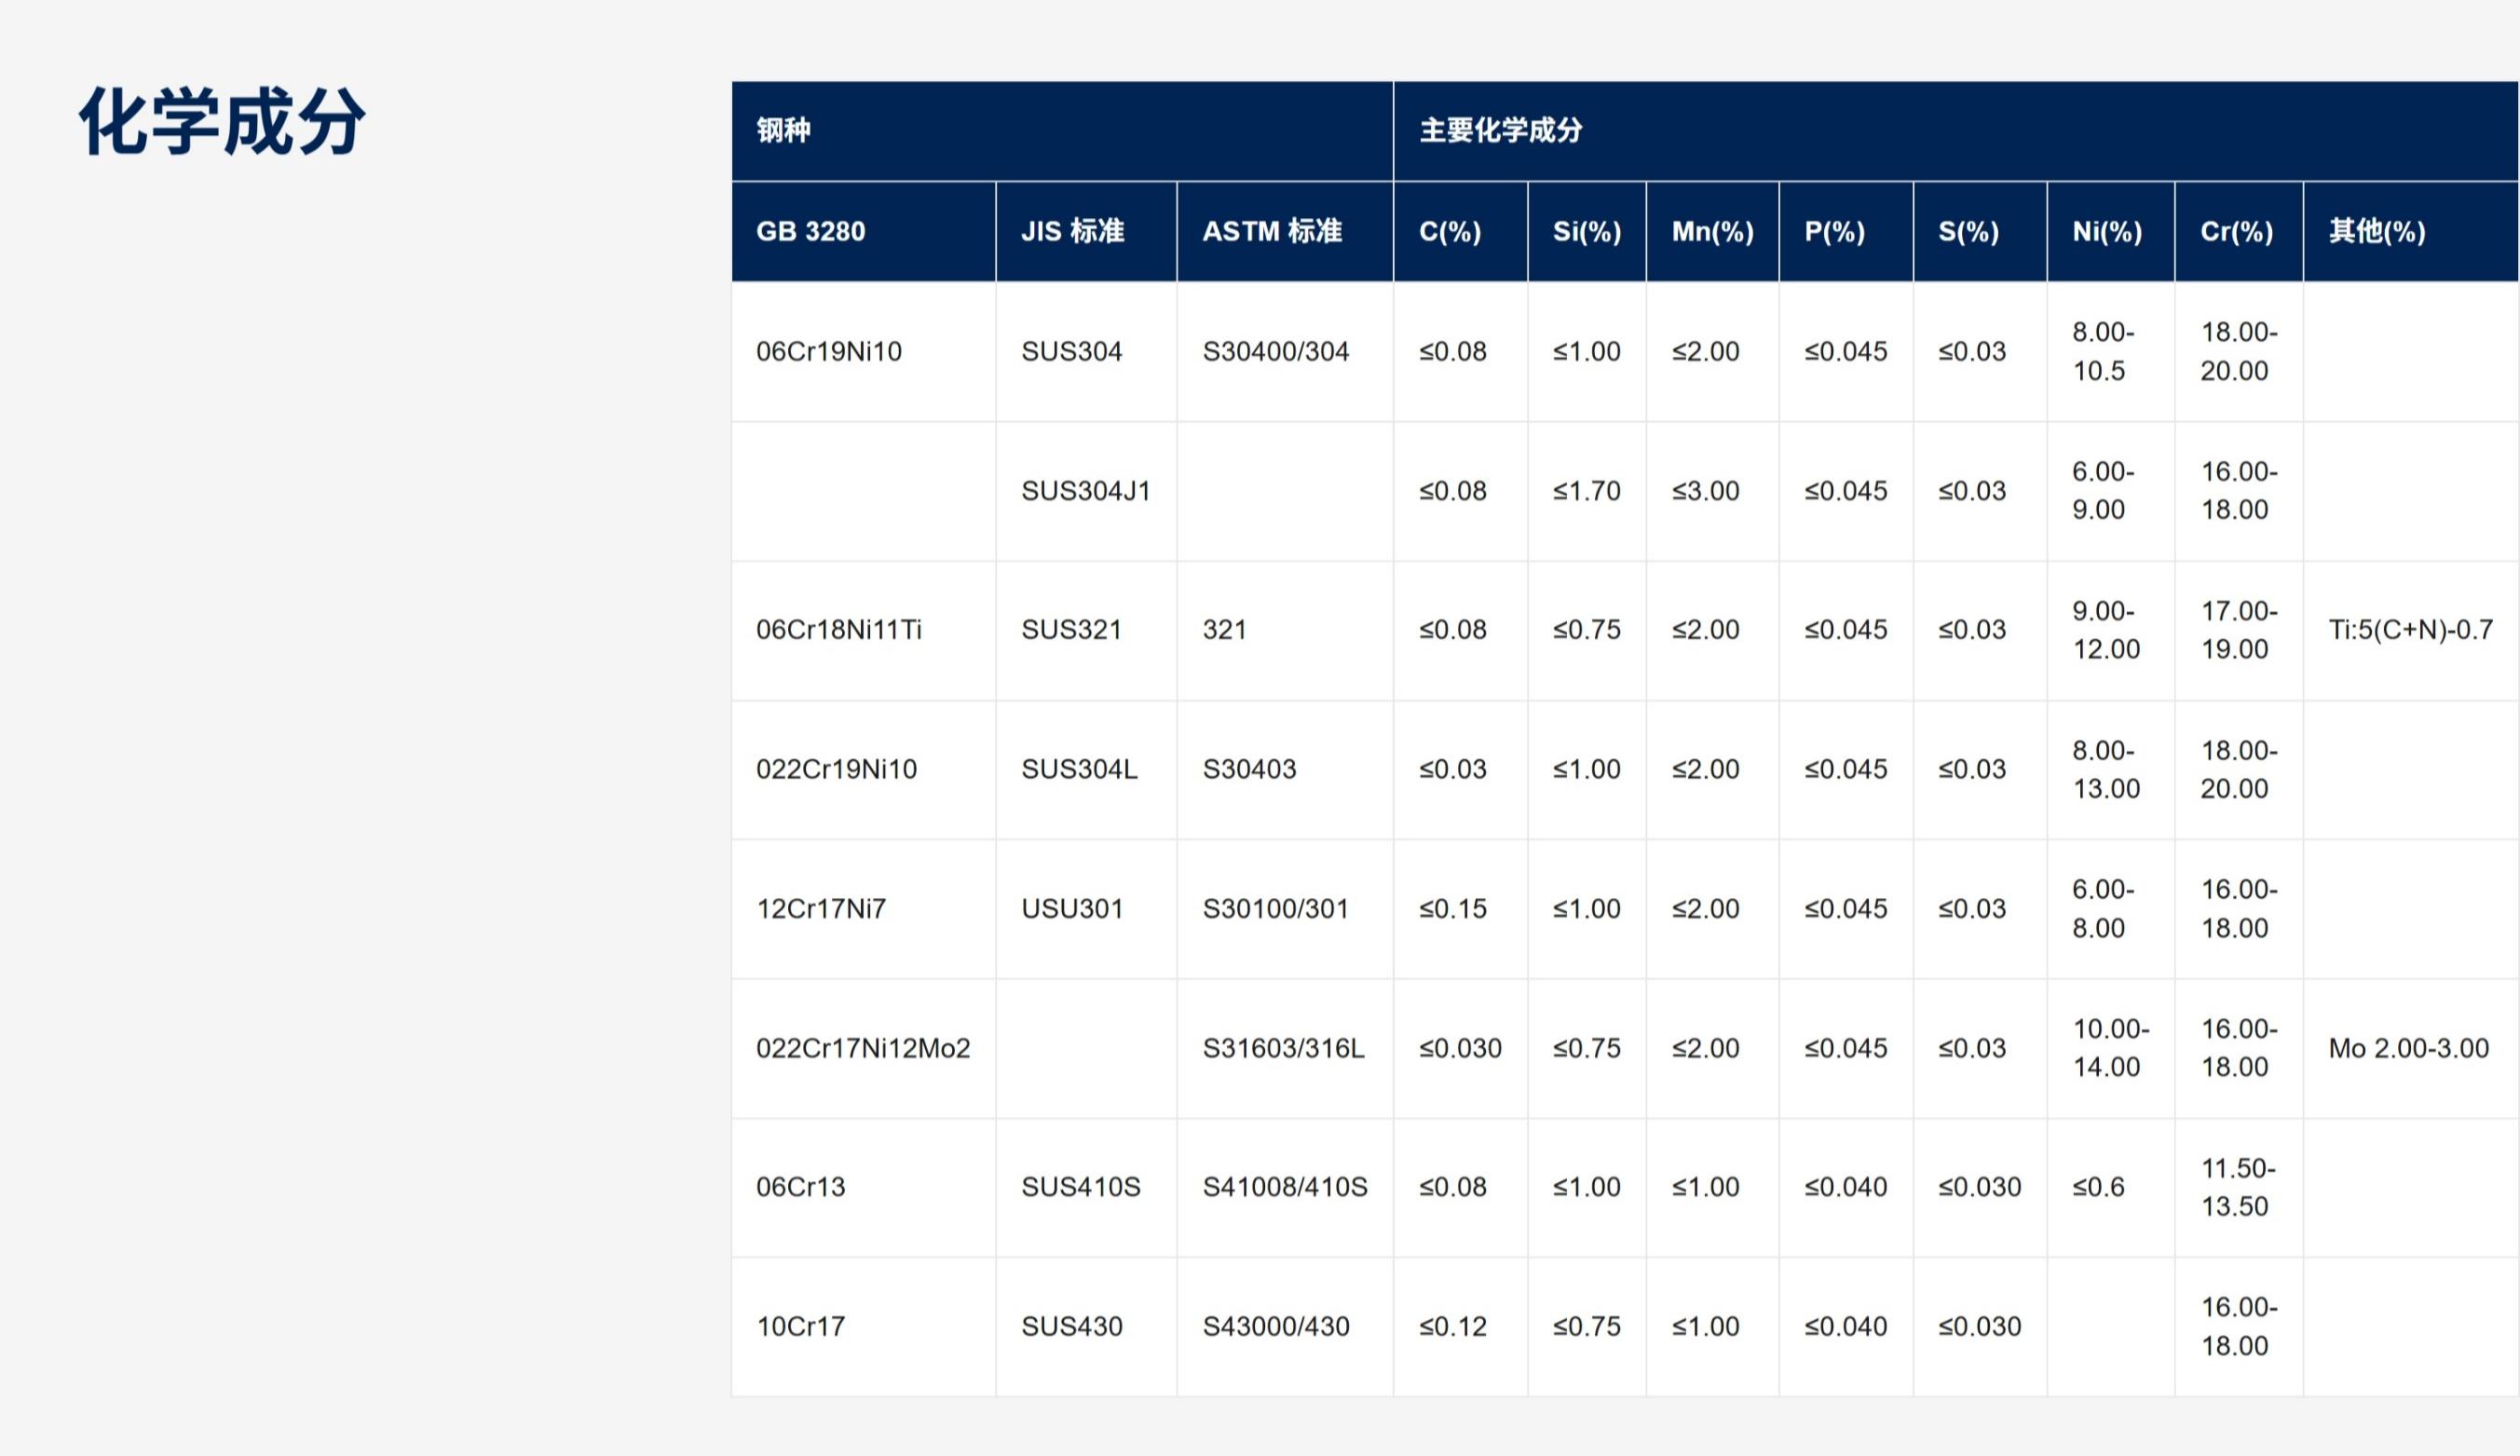Click the Mn(%) column header

coord(1712,231)
